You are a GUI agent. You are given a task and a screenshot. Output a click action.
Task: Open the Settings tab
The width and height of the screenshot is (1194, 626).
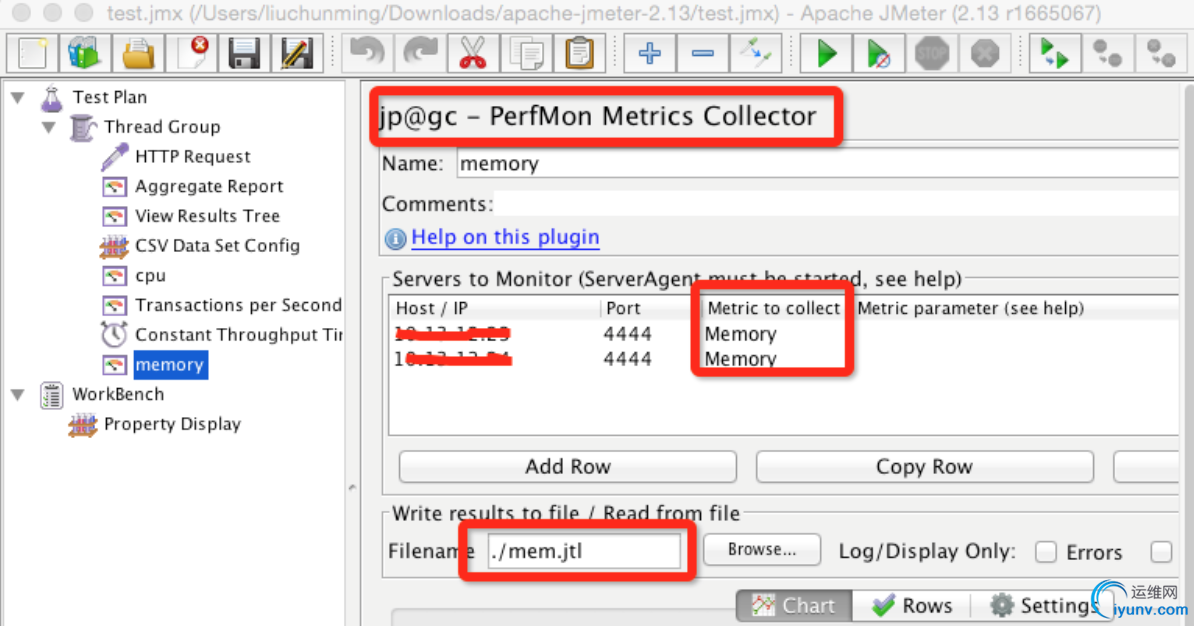point(1042,605)
